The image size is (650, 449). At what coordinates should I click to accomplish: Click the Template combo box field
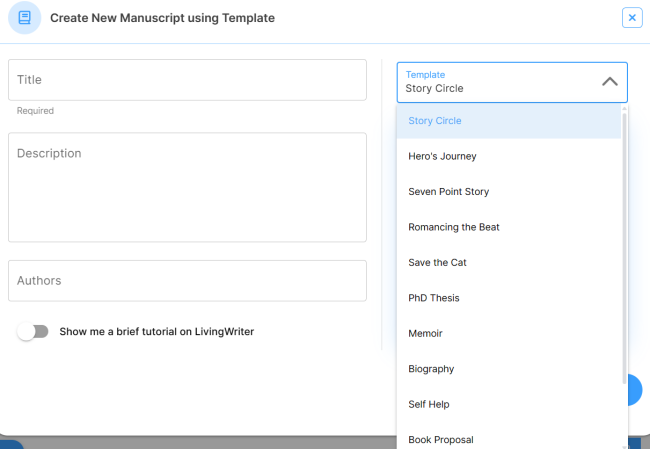pyautogui.click(x=500, y=82)
